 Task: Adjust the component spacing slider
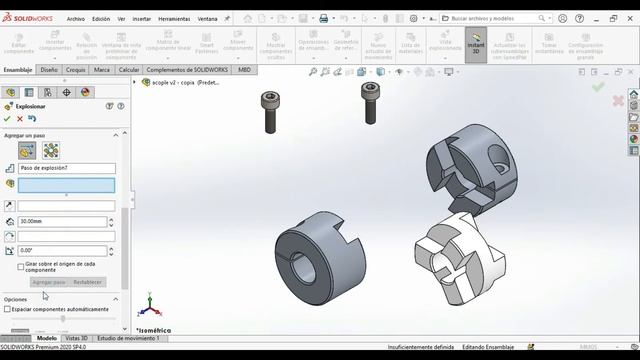[63, 318]
